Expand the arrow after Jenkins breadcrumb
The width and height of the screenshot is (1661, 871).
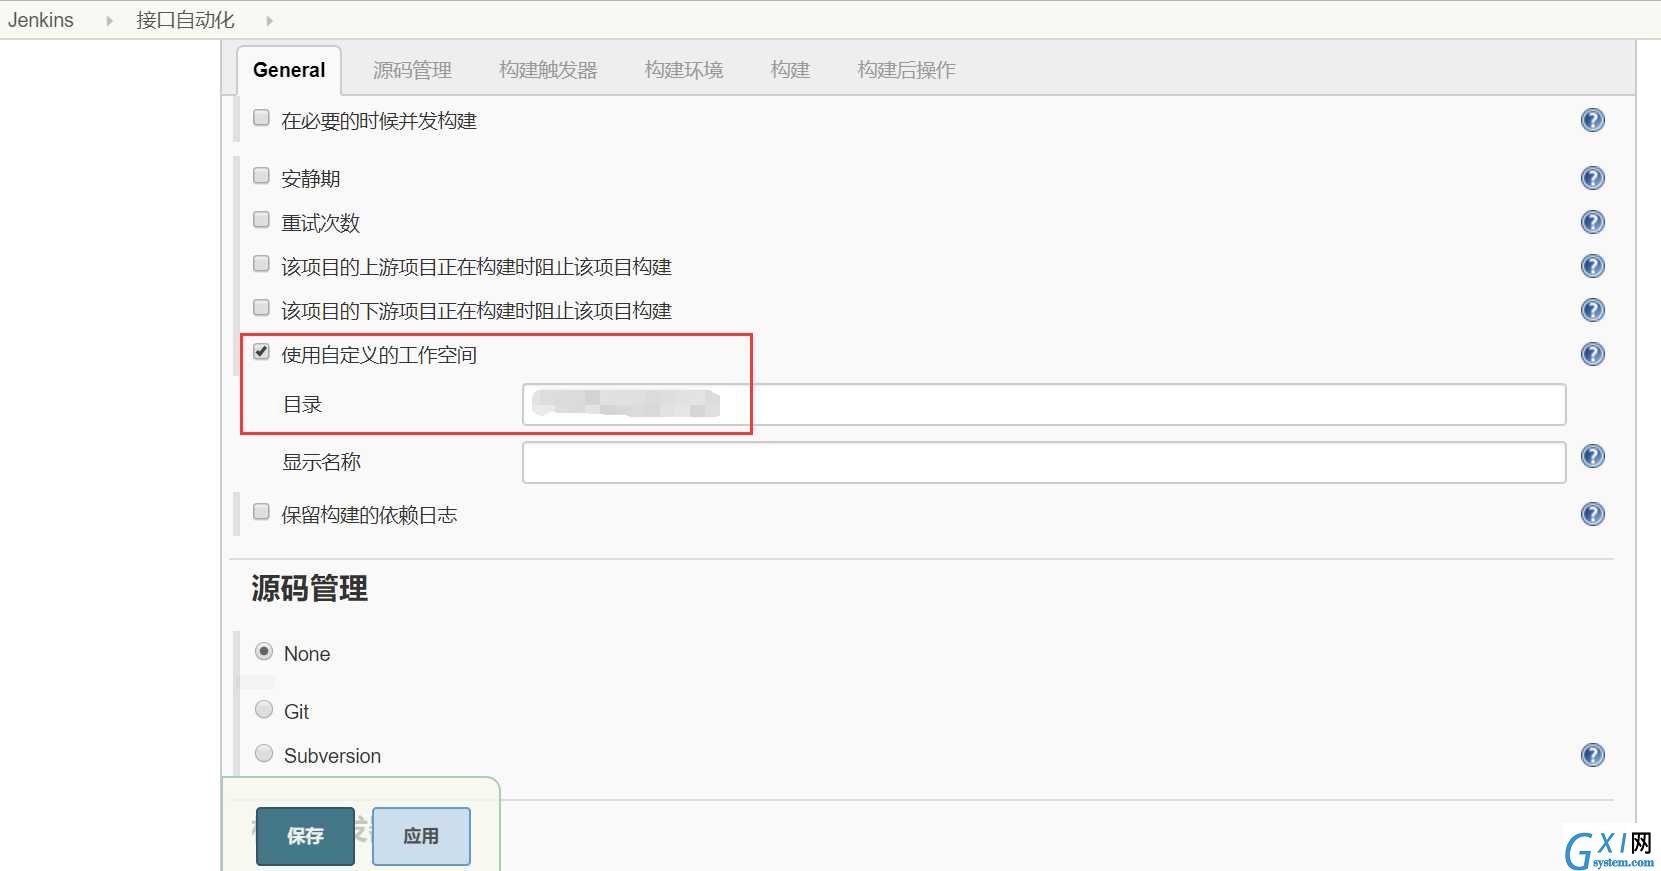tap(109, 20)
